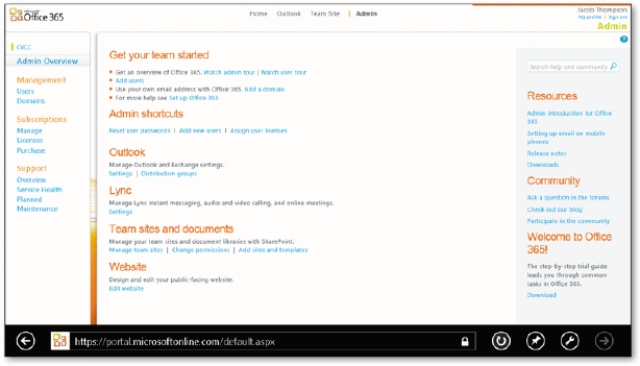Image resolution: width=640 pixels, height=366 pixels.
Task: Click the Jacob Thompson user name
Action: [602, 9]
